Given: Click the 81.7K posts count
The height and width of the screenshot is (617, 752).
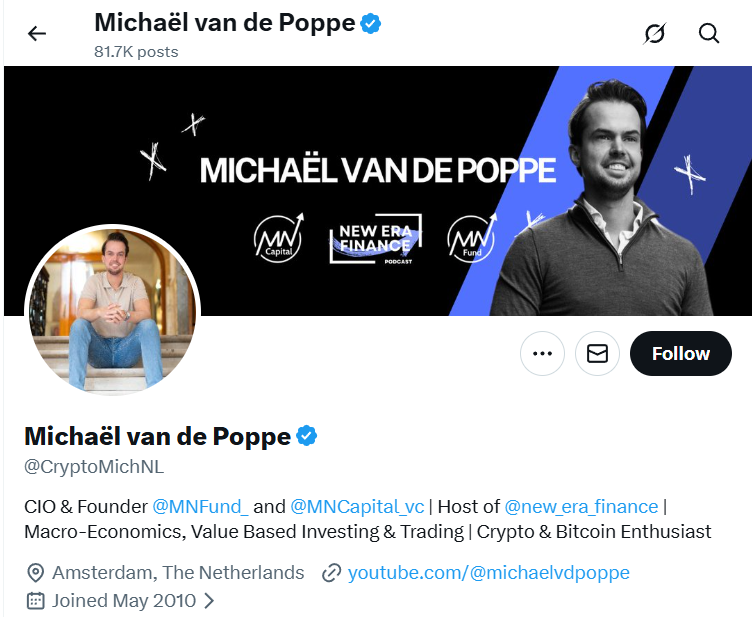Looking at the screenshot, I should pos(136,51).
